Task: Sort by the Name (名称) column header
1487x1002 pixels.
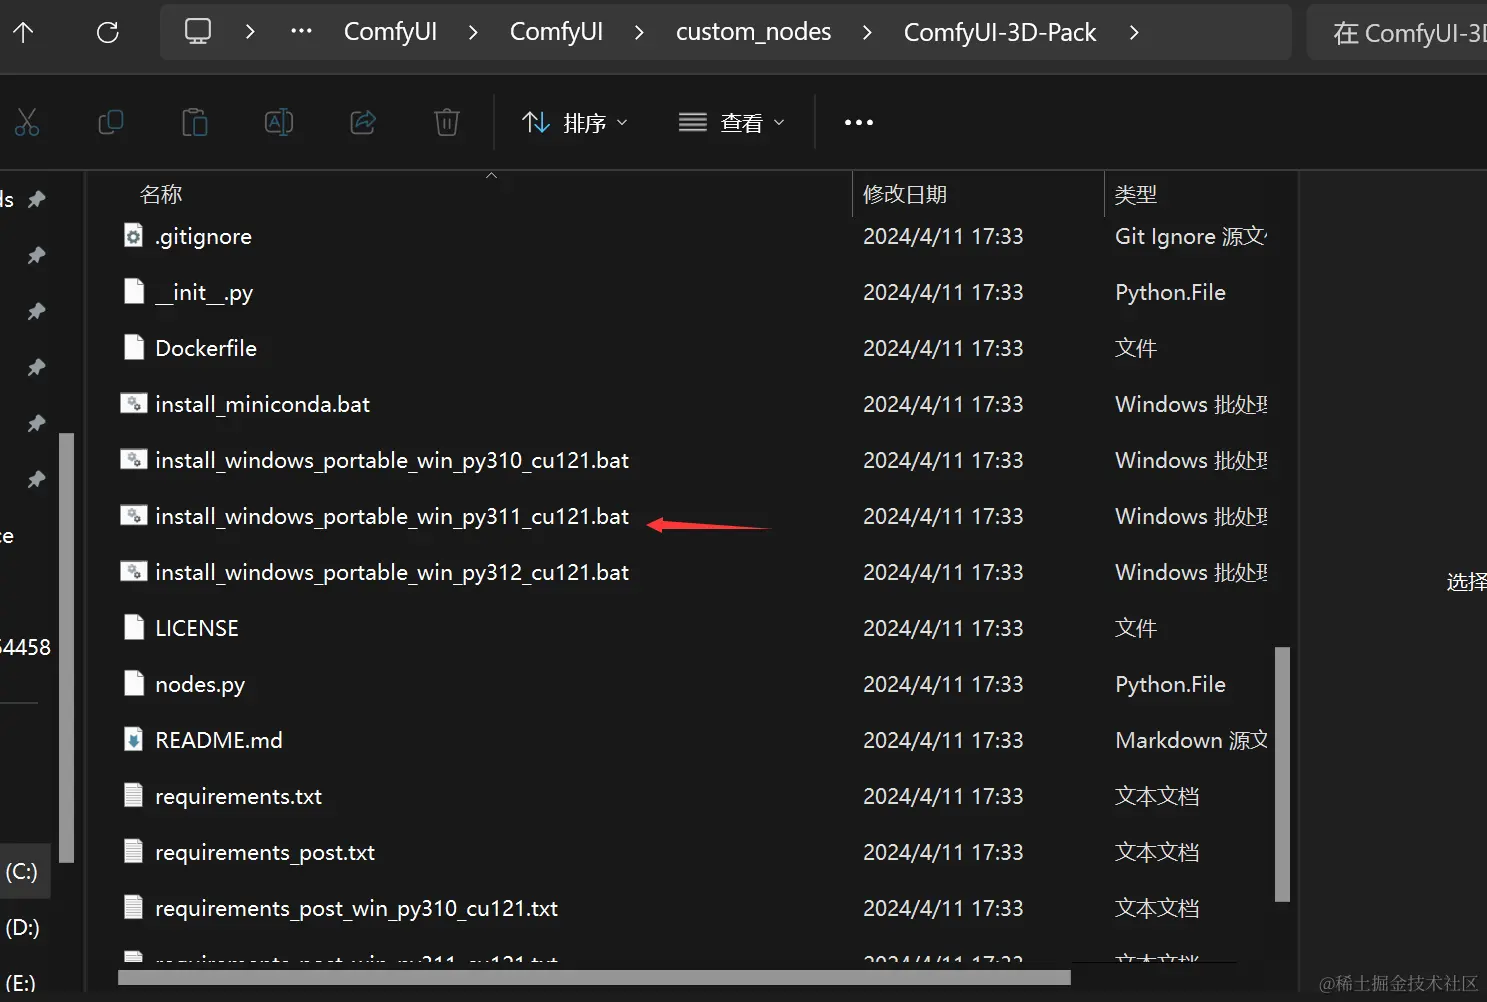Action: [161, 194]
